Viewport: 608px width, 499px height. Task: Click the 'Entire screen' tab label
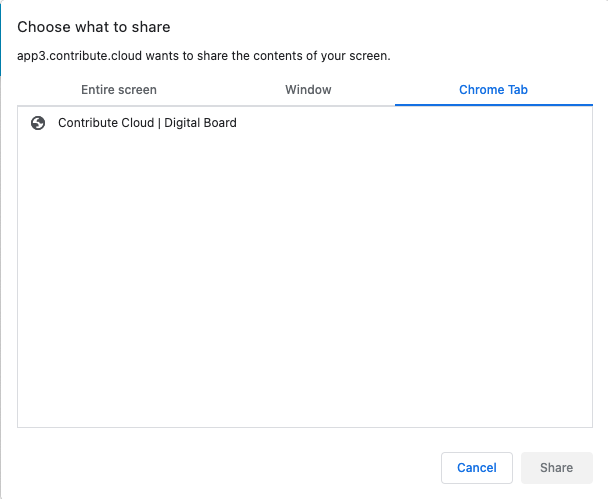pos(119,90)
